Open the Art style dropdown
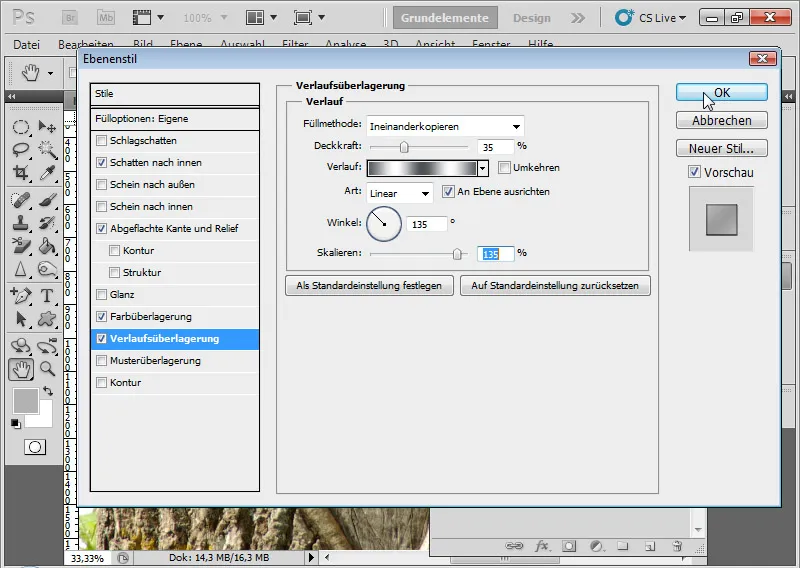800x568 pixels. tap(399, 193)
